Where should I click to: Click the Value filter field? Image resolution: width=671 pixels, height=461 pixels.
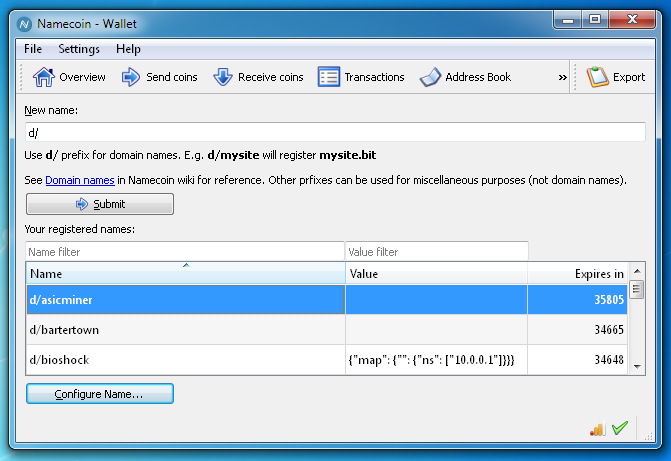click(x=436, y=252)
